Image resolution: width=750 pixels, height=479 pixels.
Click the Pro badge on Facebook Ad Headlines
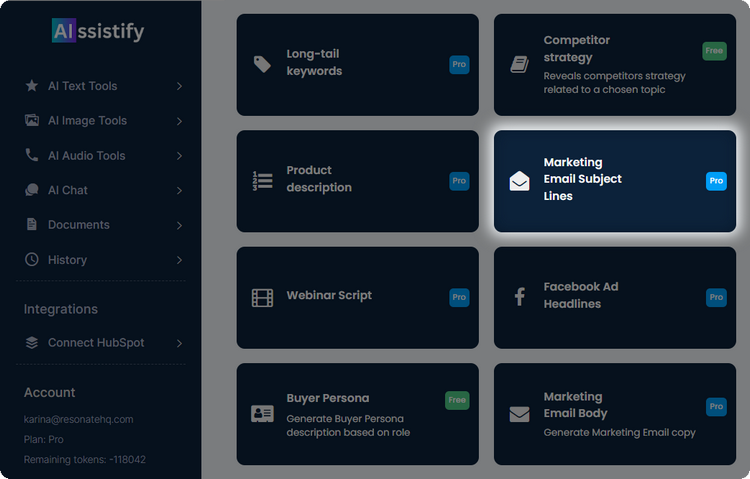click(716, 297)
